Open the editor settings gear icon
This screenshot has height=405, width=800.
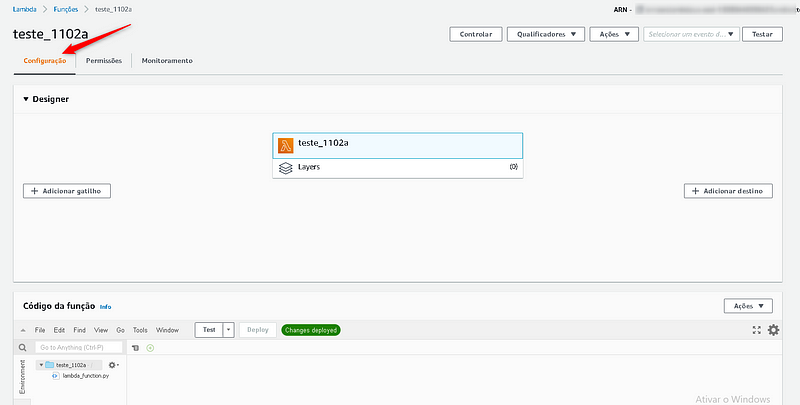[773, 330]
